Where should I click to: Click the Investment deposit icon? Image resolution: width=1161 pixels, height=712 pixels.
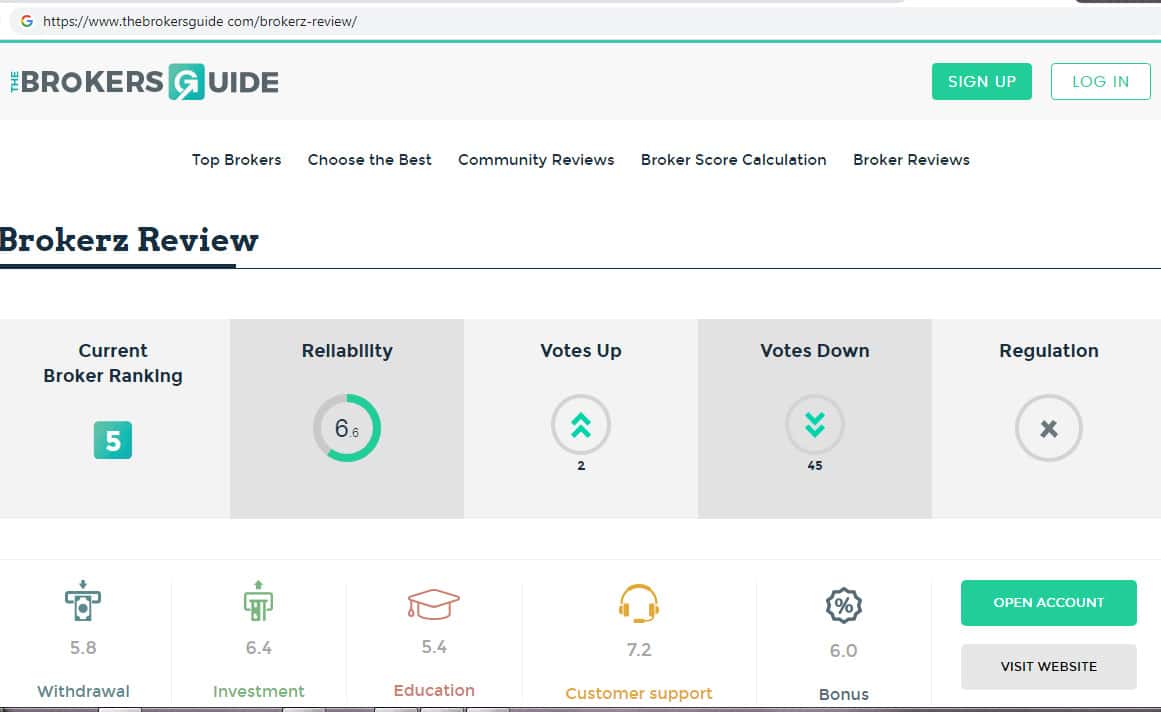coord(258,601)
